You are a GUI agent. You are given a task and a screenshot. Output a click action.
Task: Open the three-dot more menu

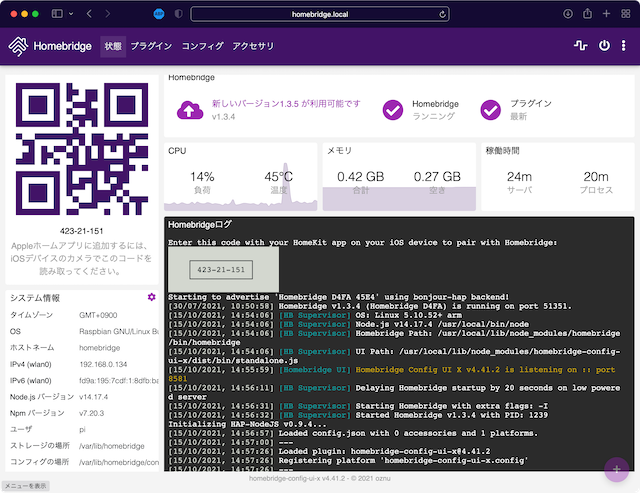[x=623, y=45]
